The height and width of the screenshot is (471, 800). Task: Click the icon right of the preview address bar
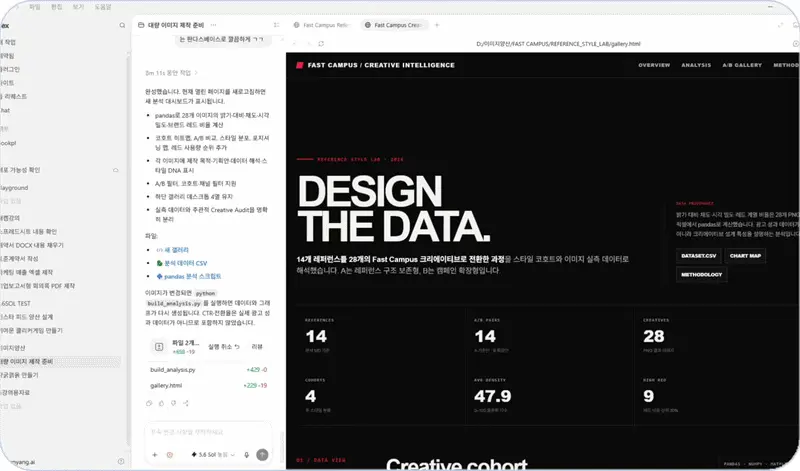[795, 44]
